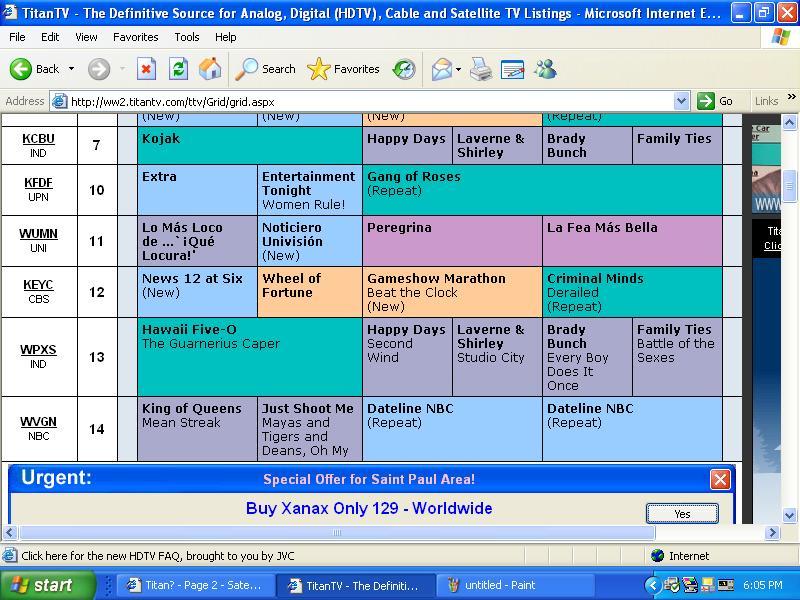Click the green Go arrow button
Screen dimensions: 800x600
[706, 101]
